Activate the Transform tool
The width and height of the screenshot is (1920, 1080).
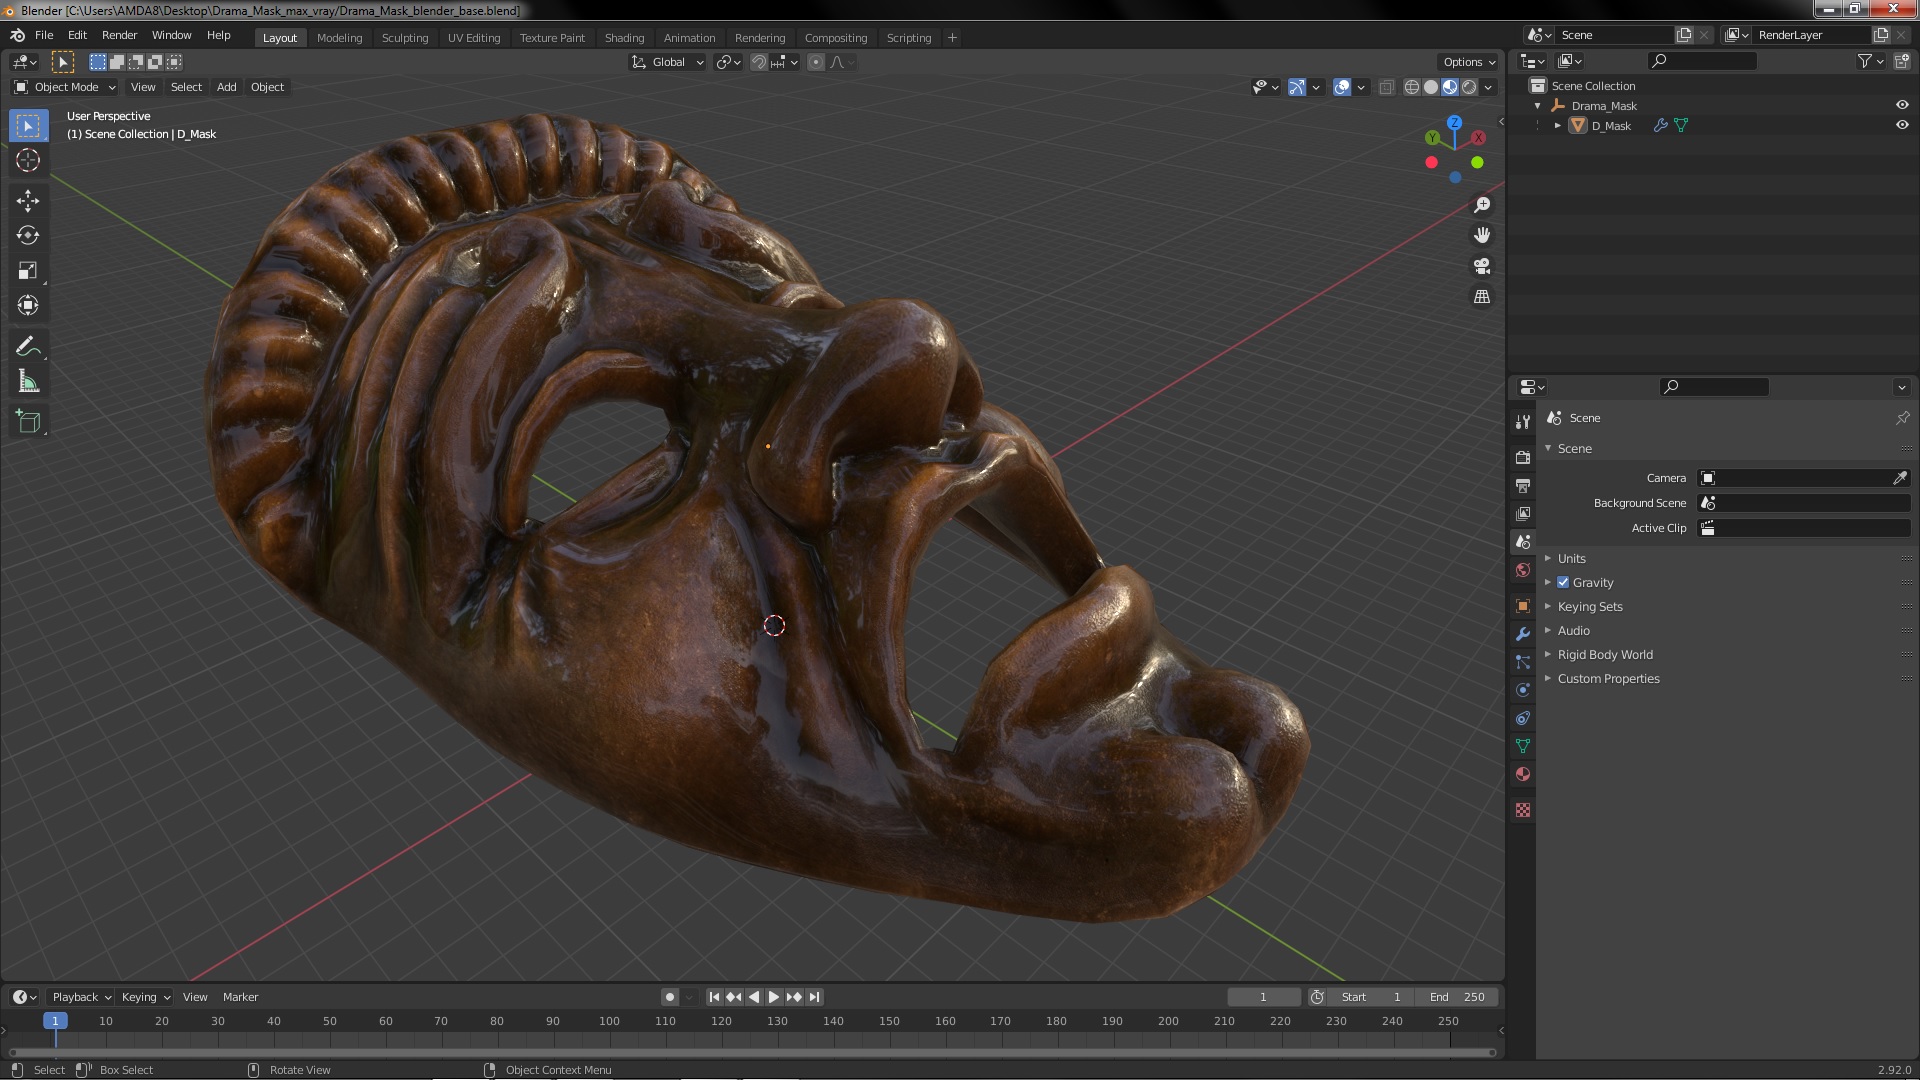(x=28, y=305)
